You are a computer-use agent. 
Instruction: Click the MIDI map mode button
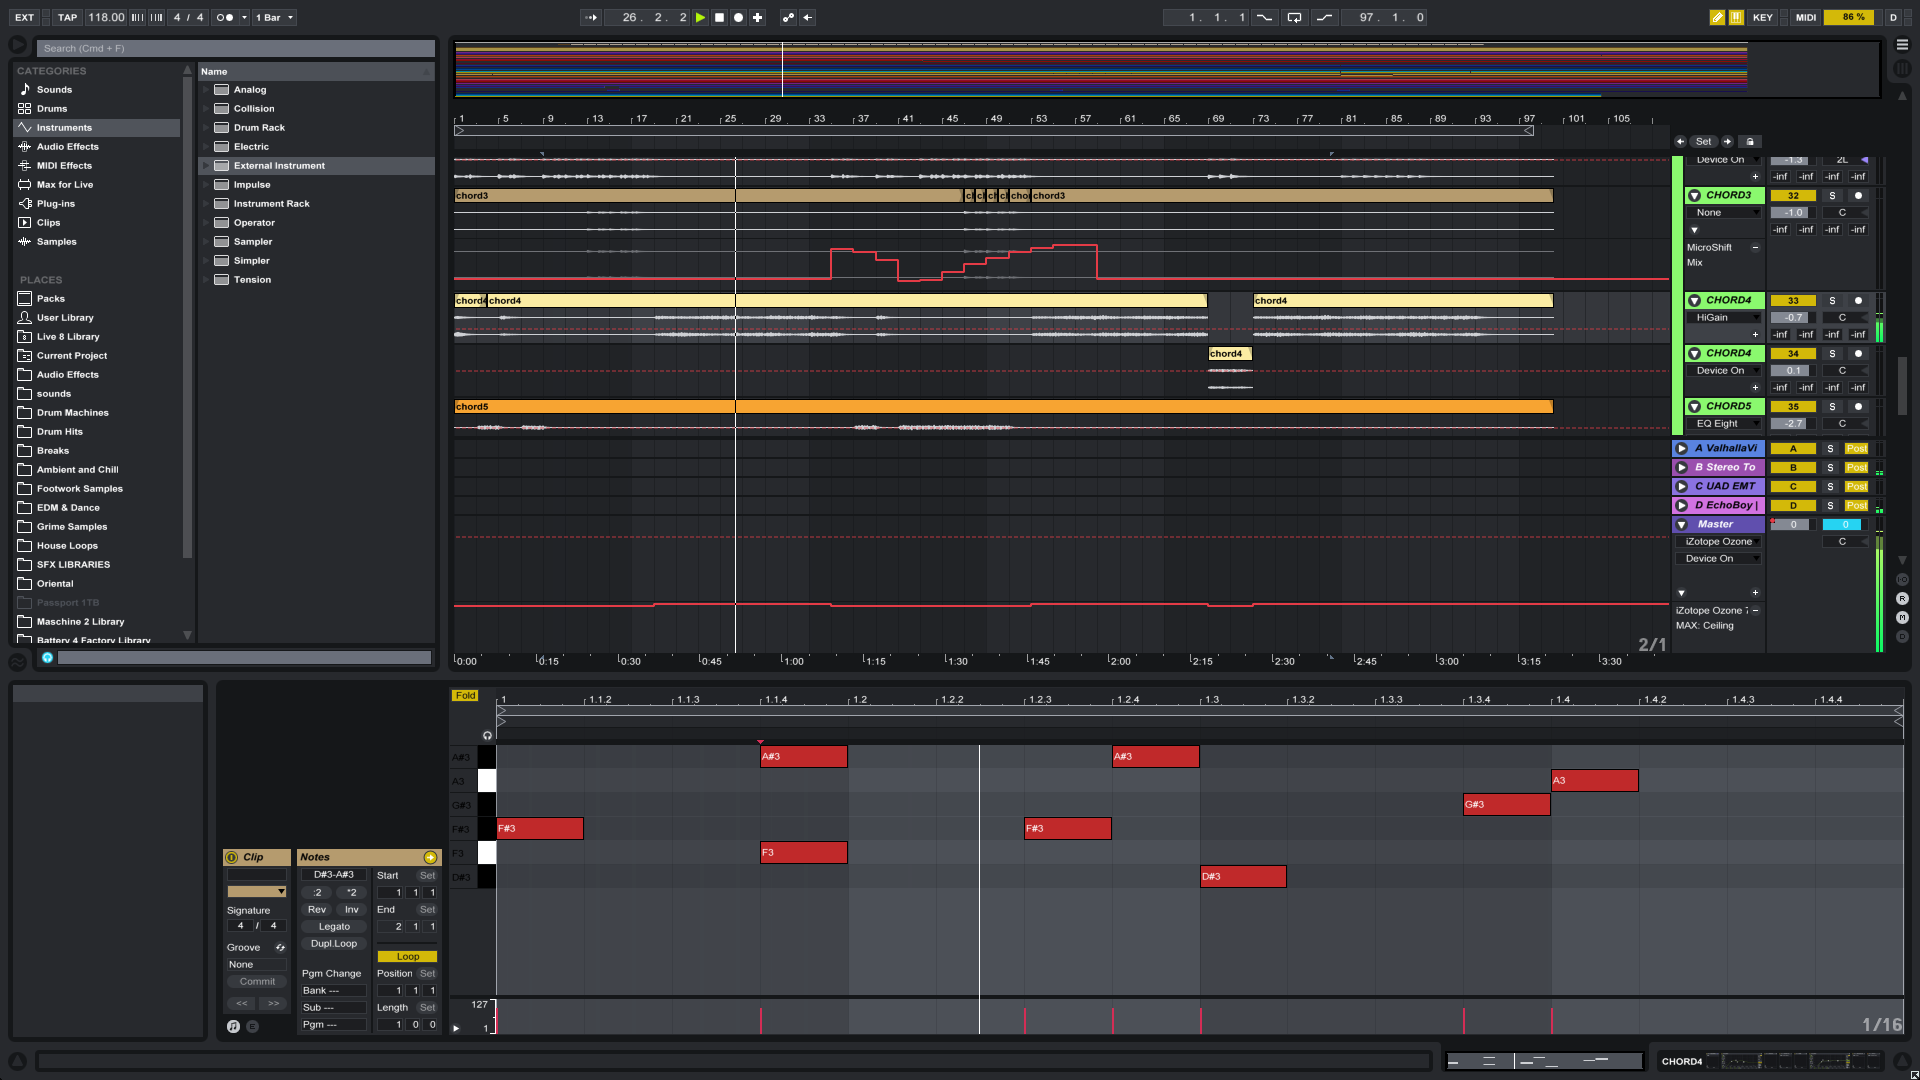pyautogui.click(x=1805, y=17)
